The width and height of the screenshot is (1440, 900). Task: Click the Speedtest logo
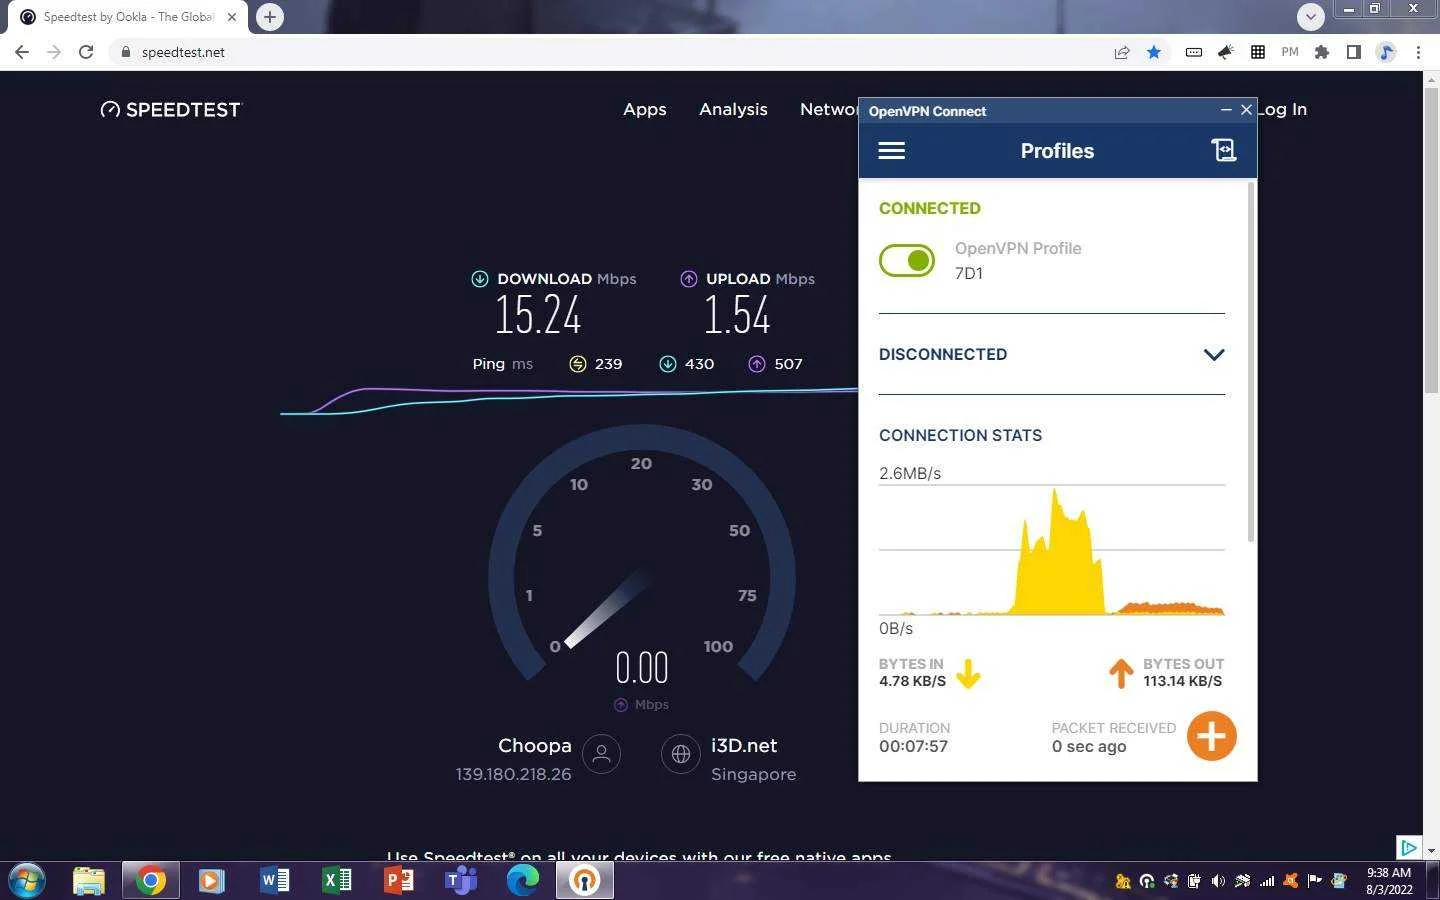tap(171, 109)
